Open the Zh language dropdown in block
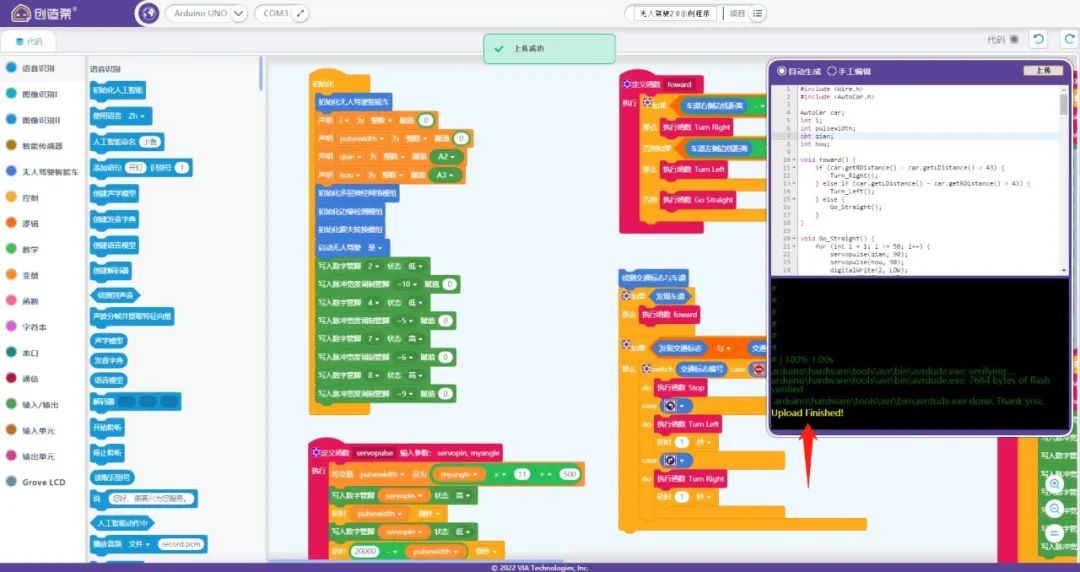Viewport: 1080px width, 572px height. [139, 116]
